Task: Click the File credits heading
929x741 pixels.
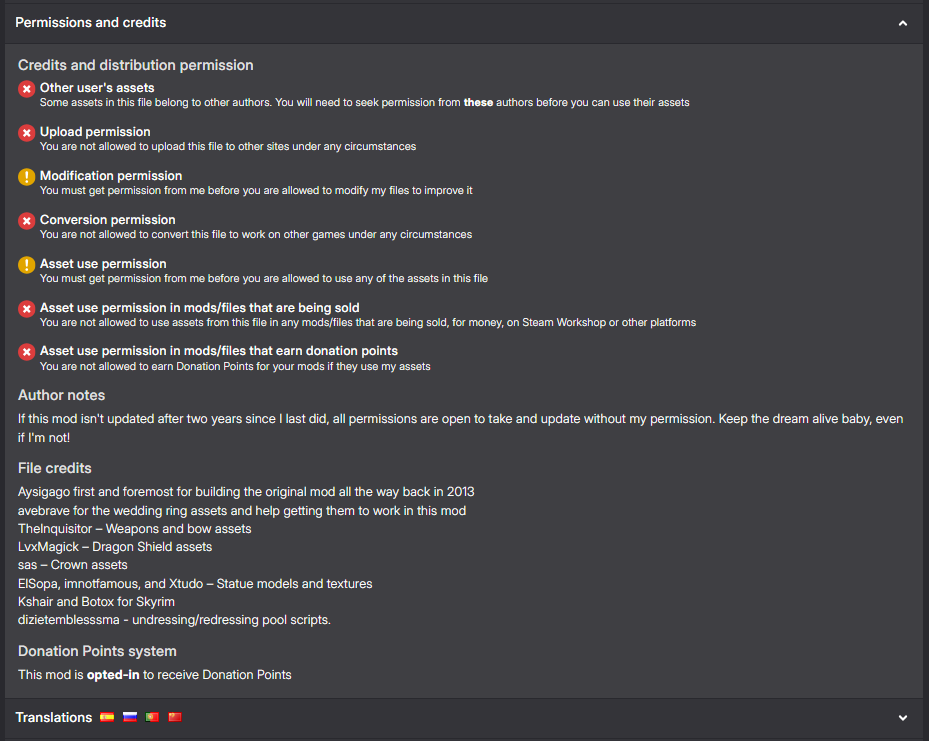Action: [x=55, y=468]
